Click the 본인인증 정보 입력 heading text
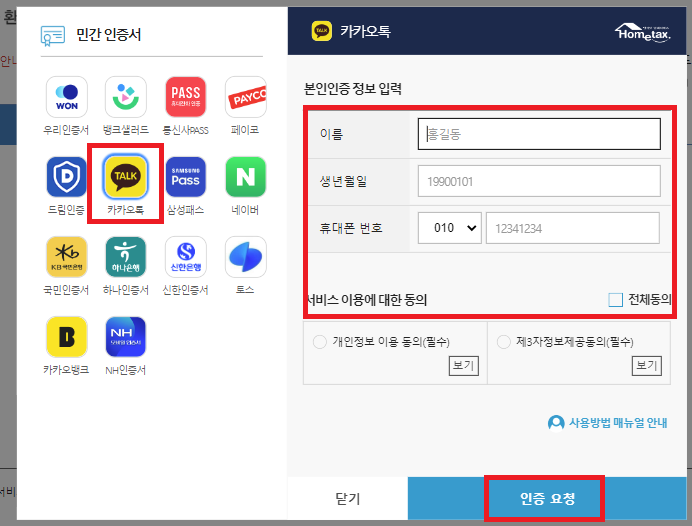Viewport: 692px width, 526px height. pyautogui.click(x=353, y=89)
